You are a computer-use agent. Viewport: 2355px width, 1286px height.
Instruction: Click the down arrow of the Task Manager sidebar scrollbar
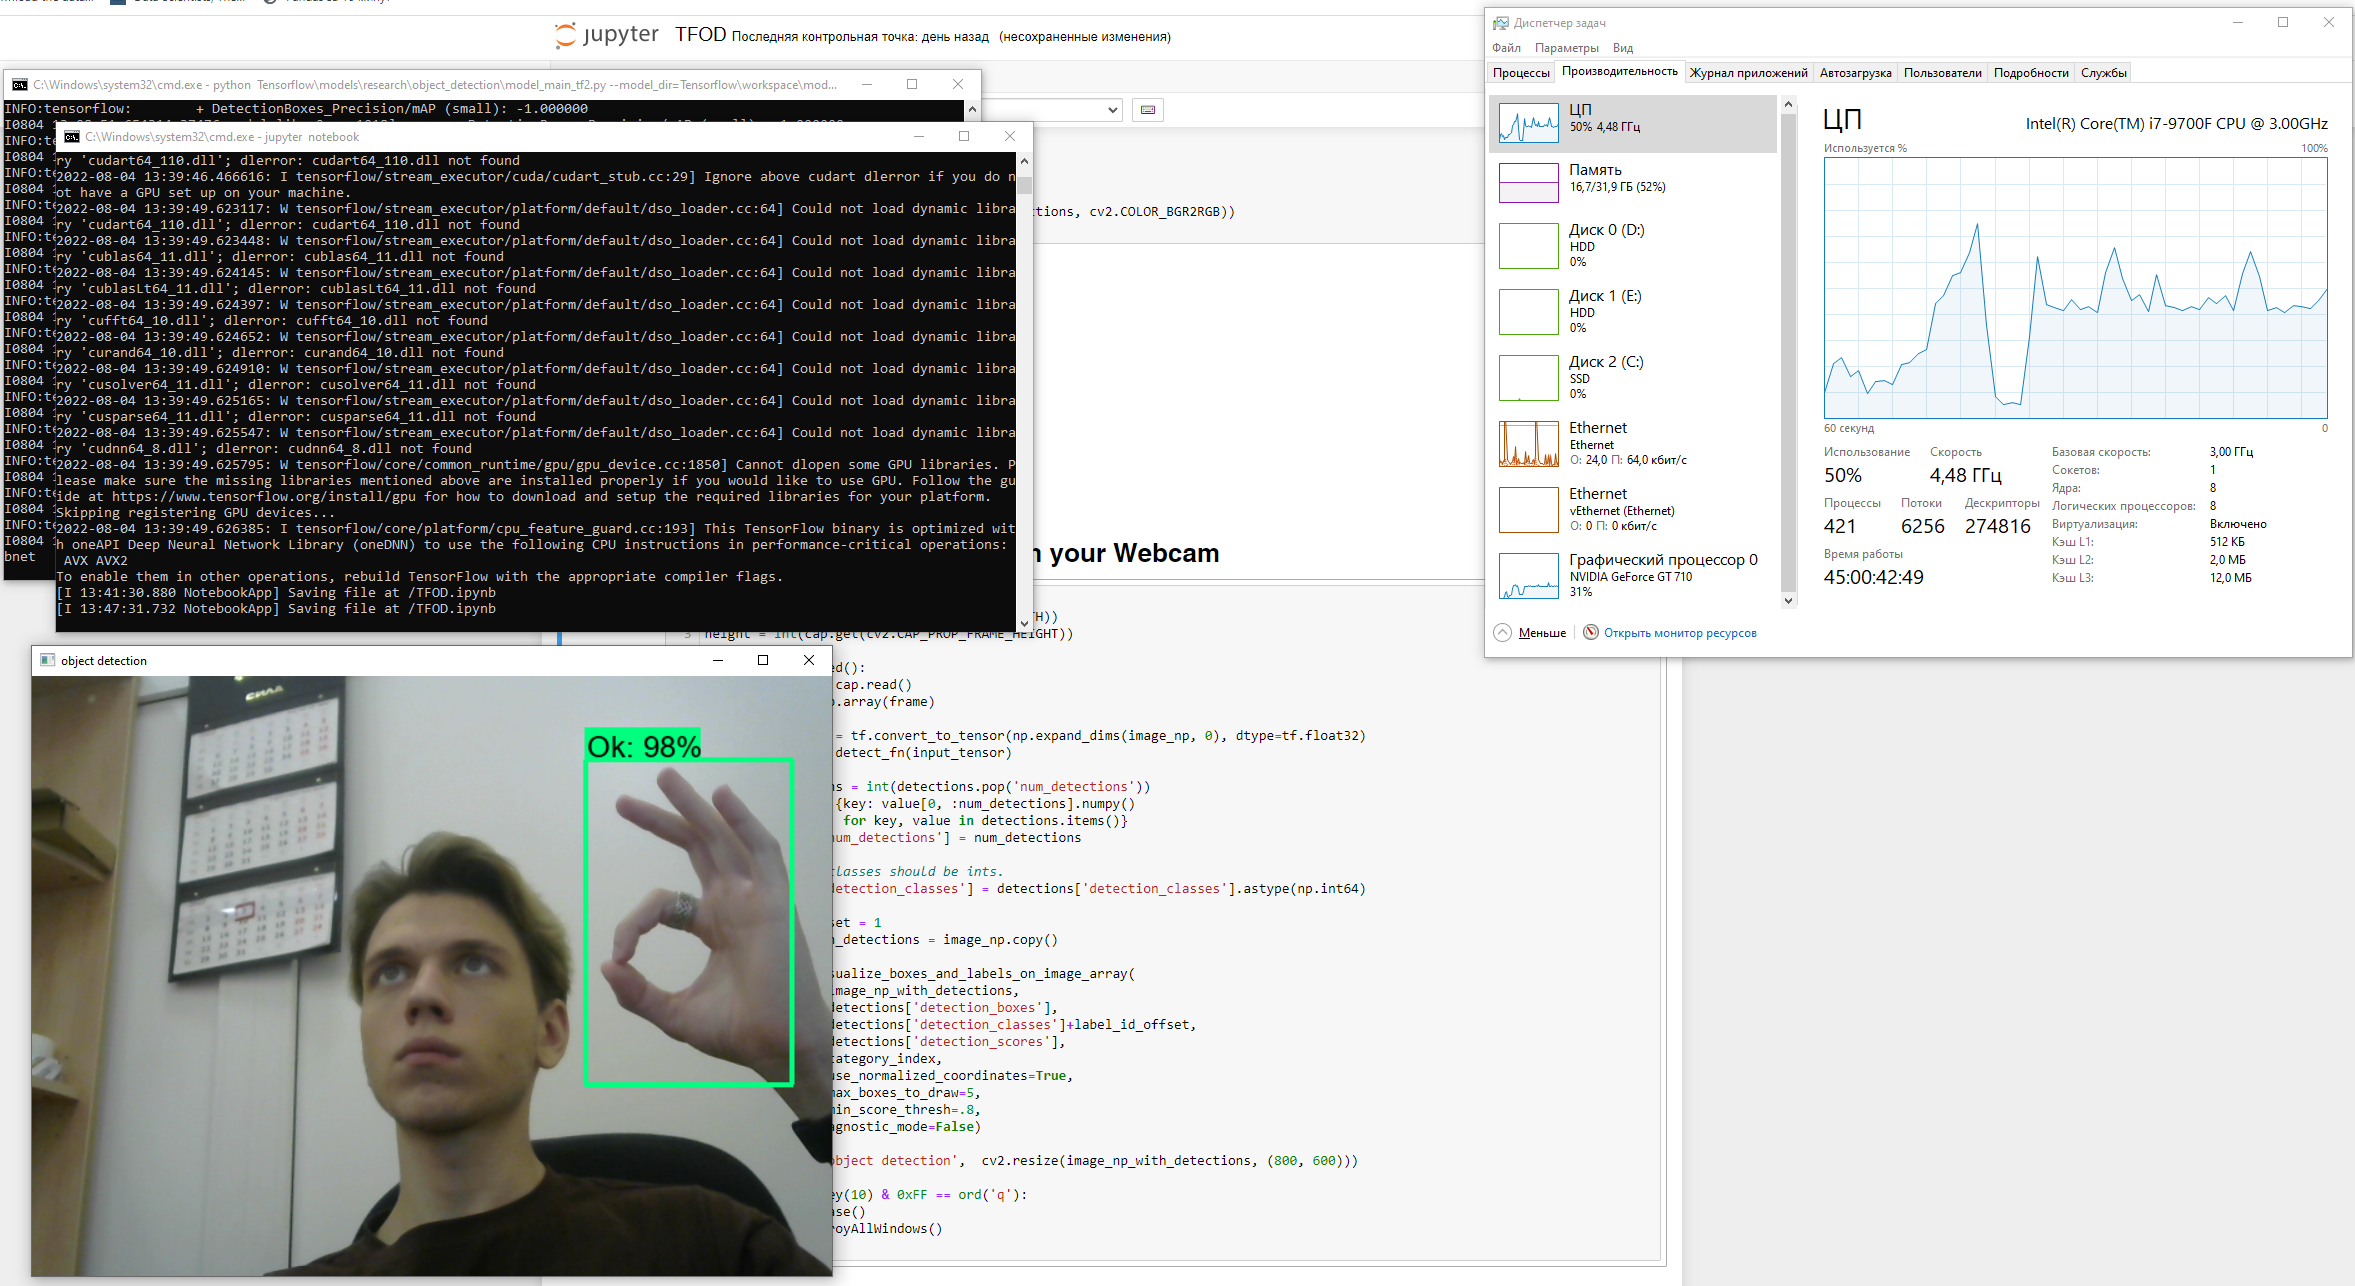pyautogui.click(x=1788, y=600)
